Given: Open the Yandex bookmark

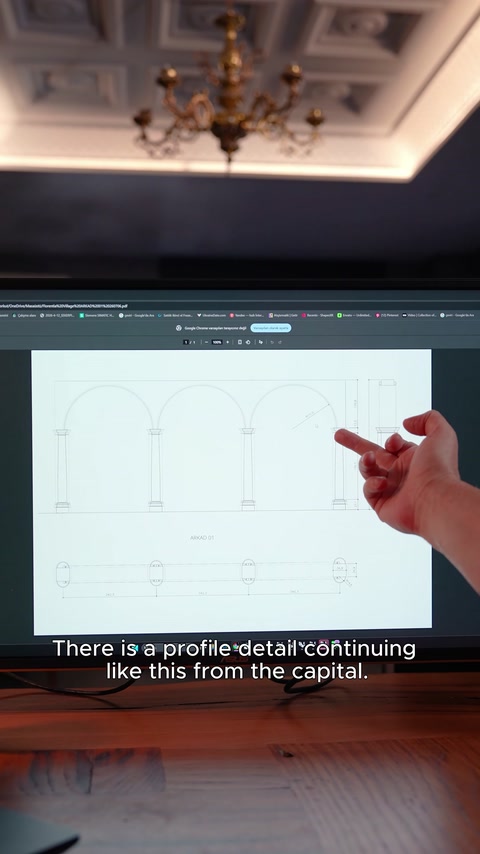Looking at the screenshot, I should point(247,315).
